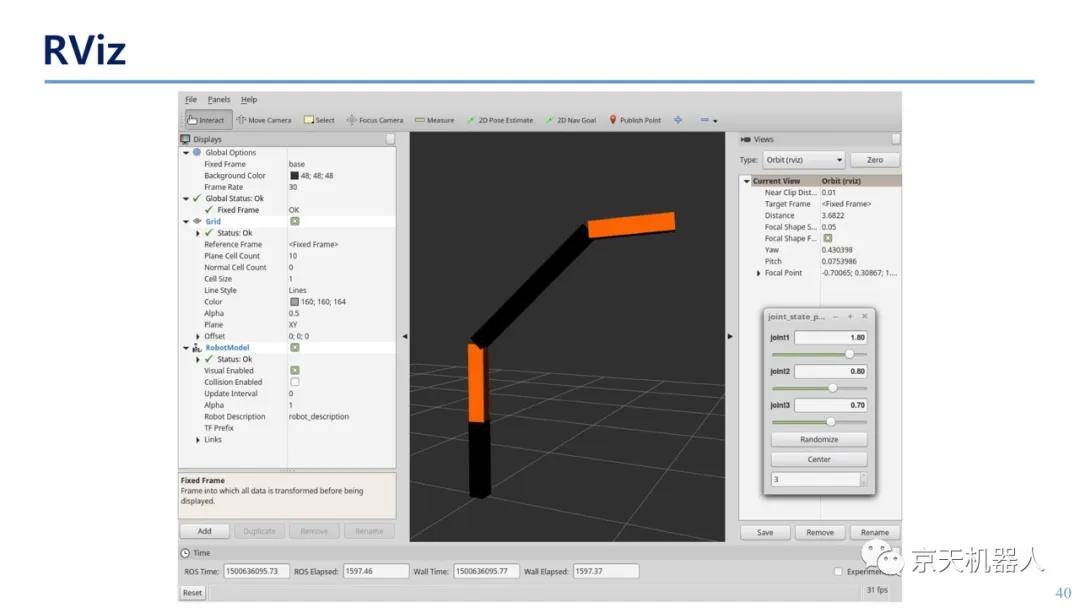Click Randomize in the joint state publisher
The image size is (1080, 608).
[x=819, y=439]
